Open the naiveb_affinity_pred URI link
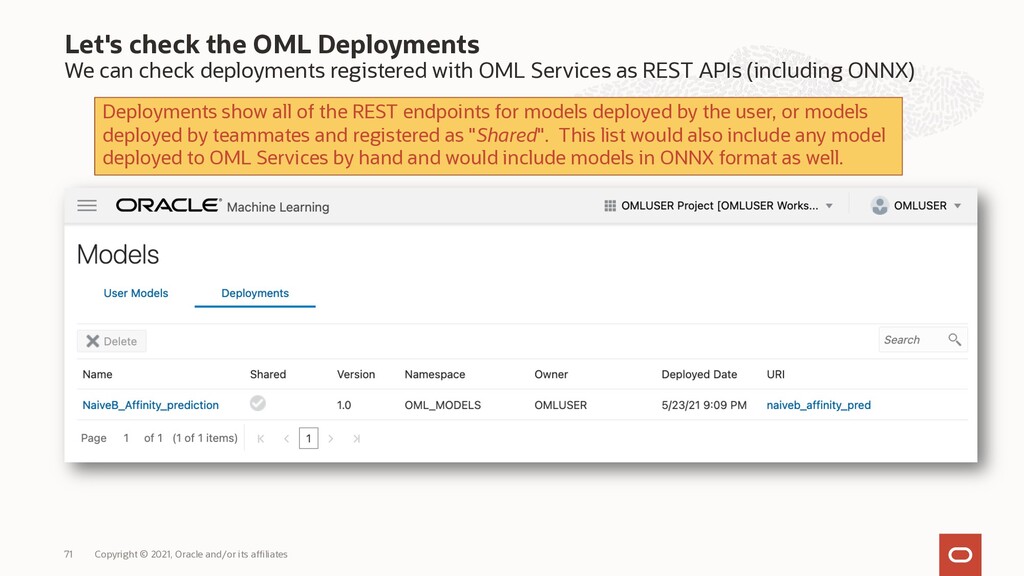 [x=818, y=405]
